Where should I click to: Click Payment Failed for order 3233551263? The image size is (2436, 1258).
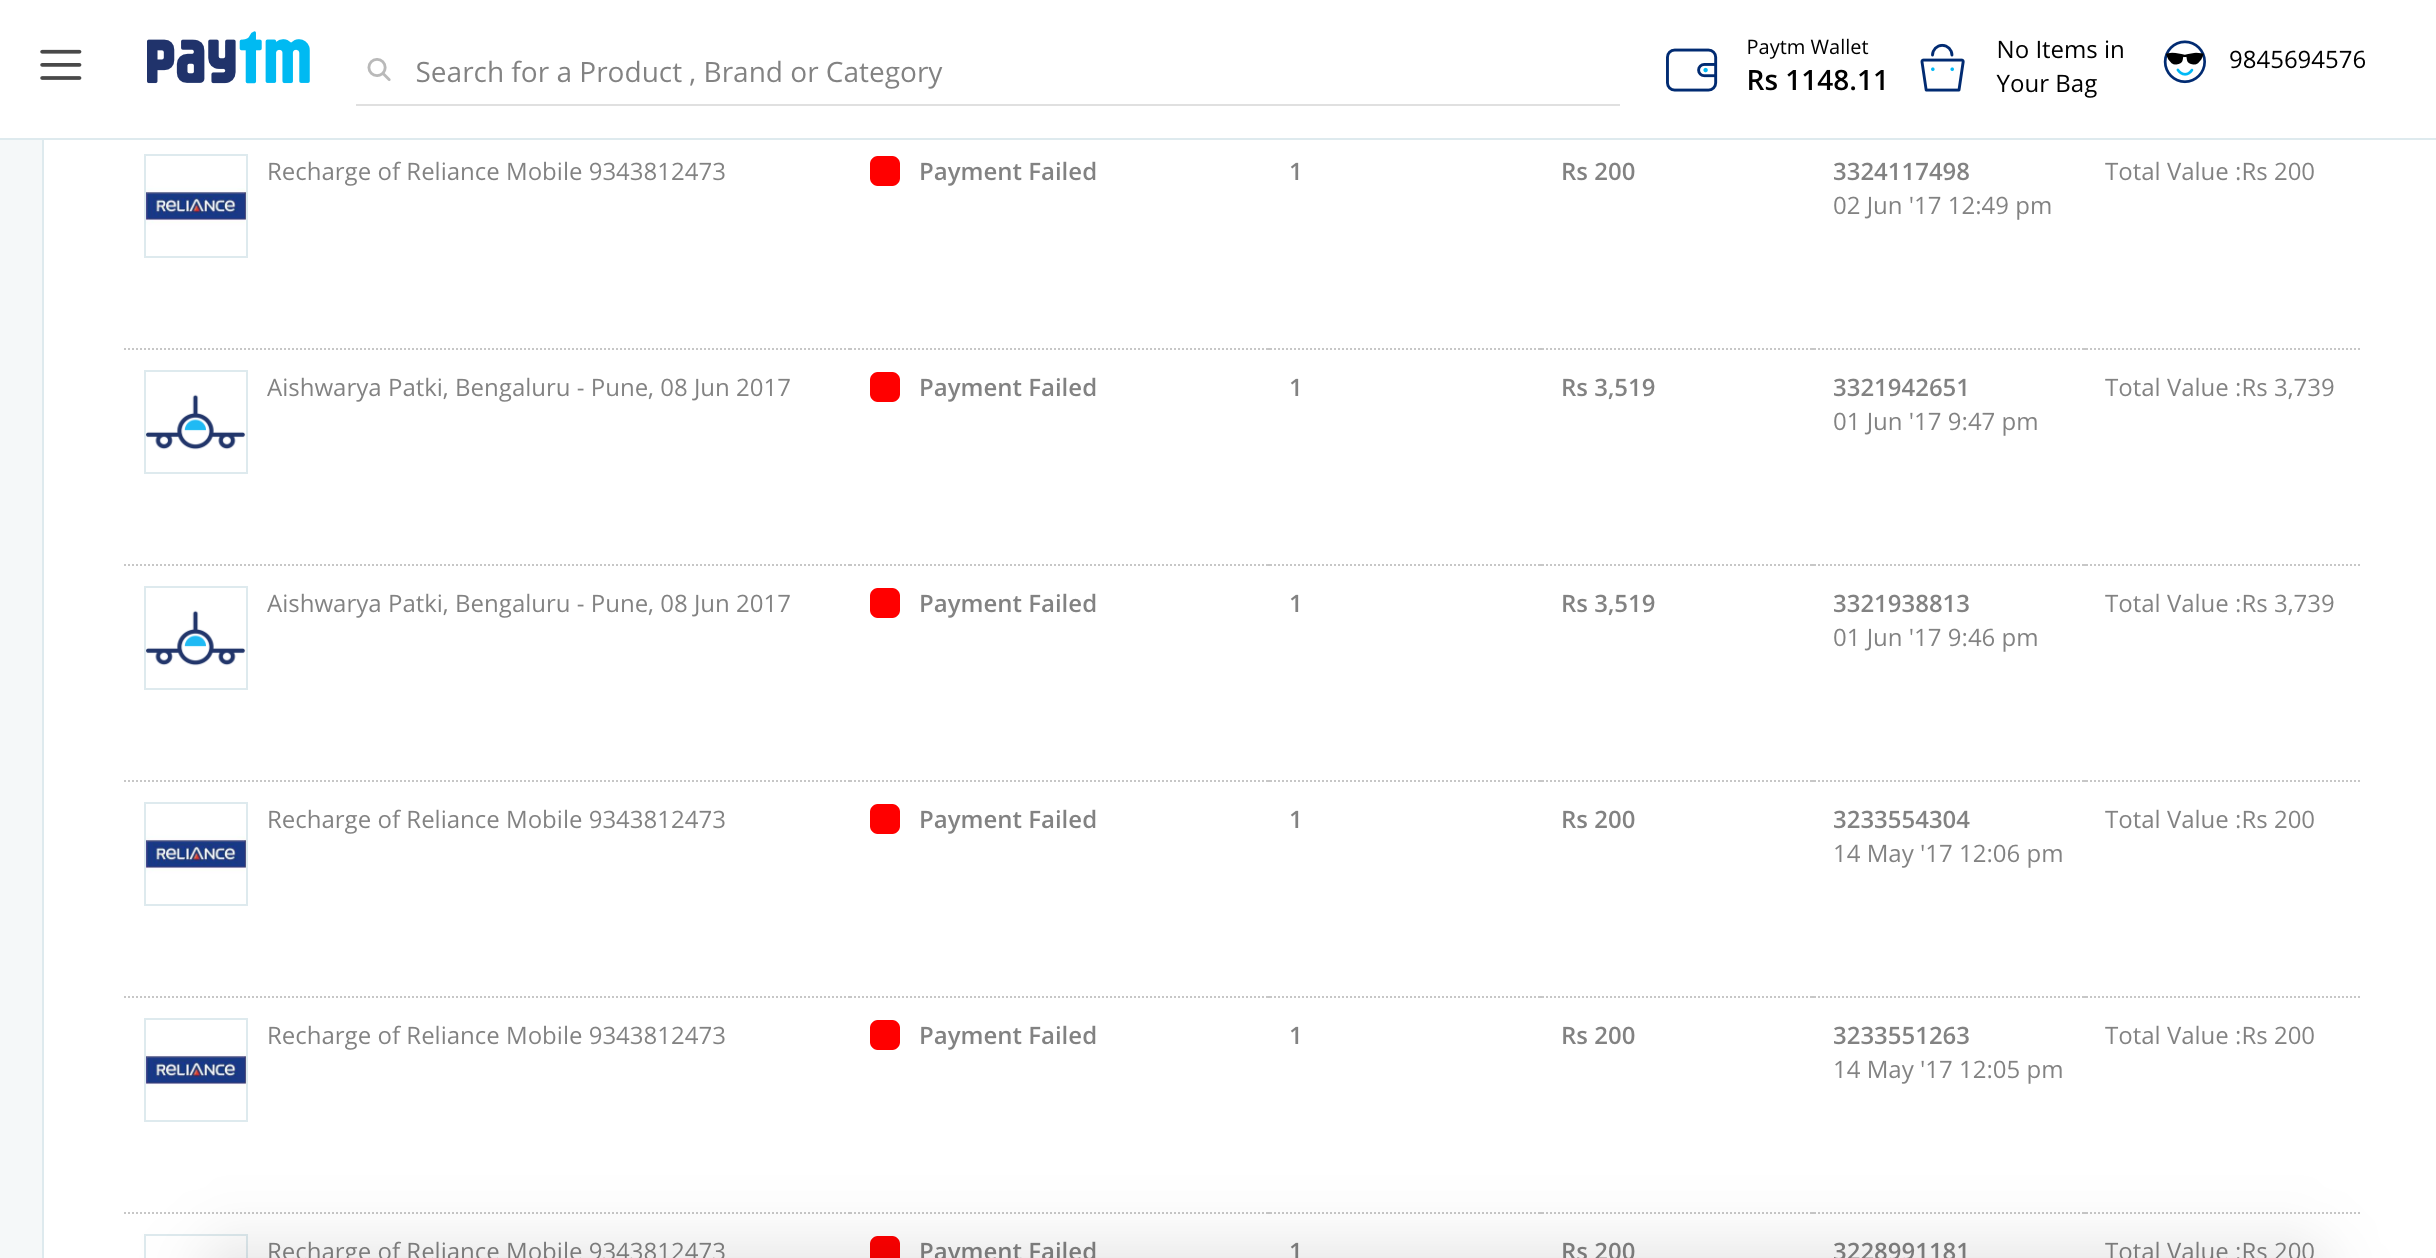[x=1007, y=1036]
